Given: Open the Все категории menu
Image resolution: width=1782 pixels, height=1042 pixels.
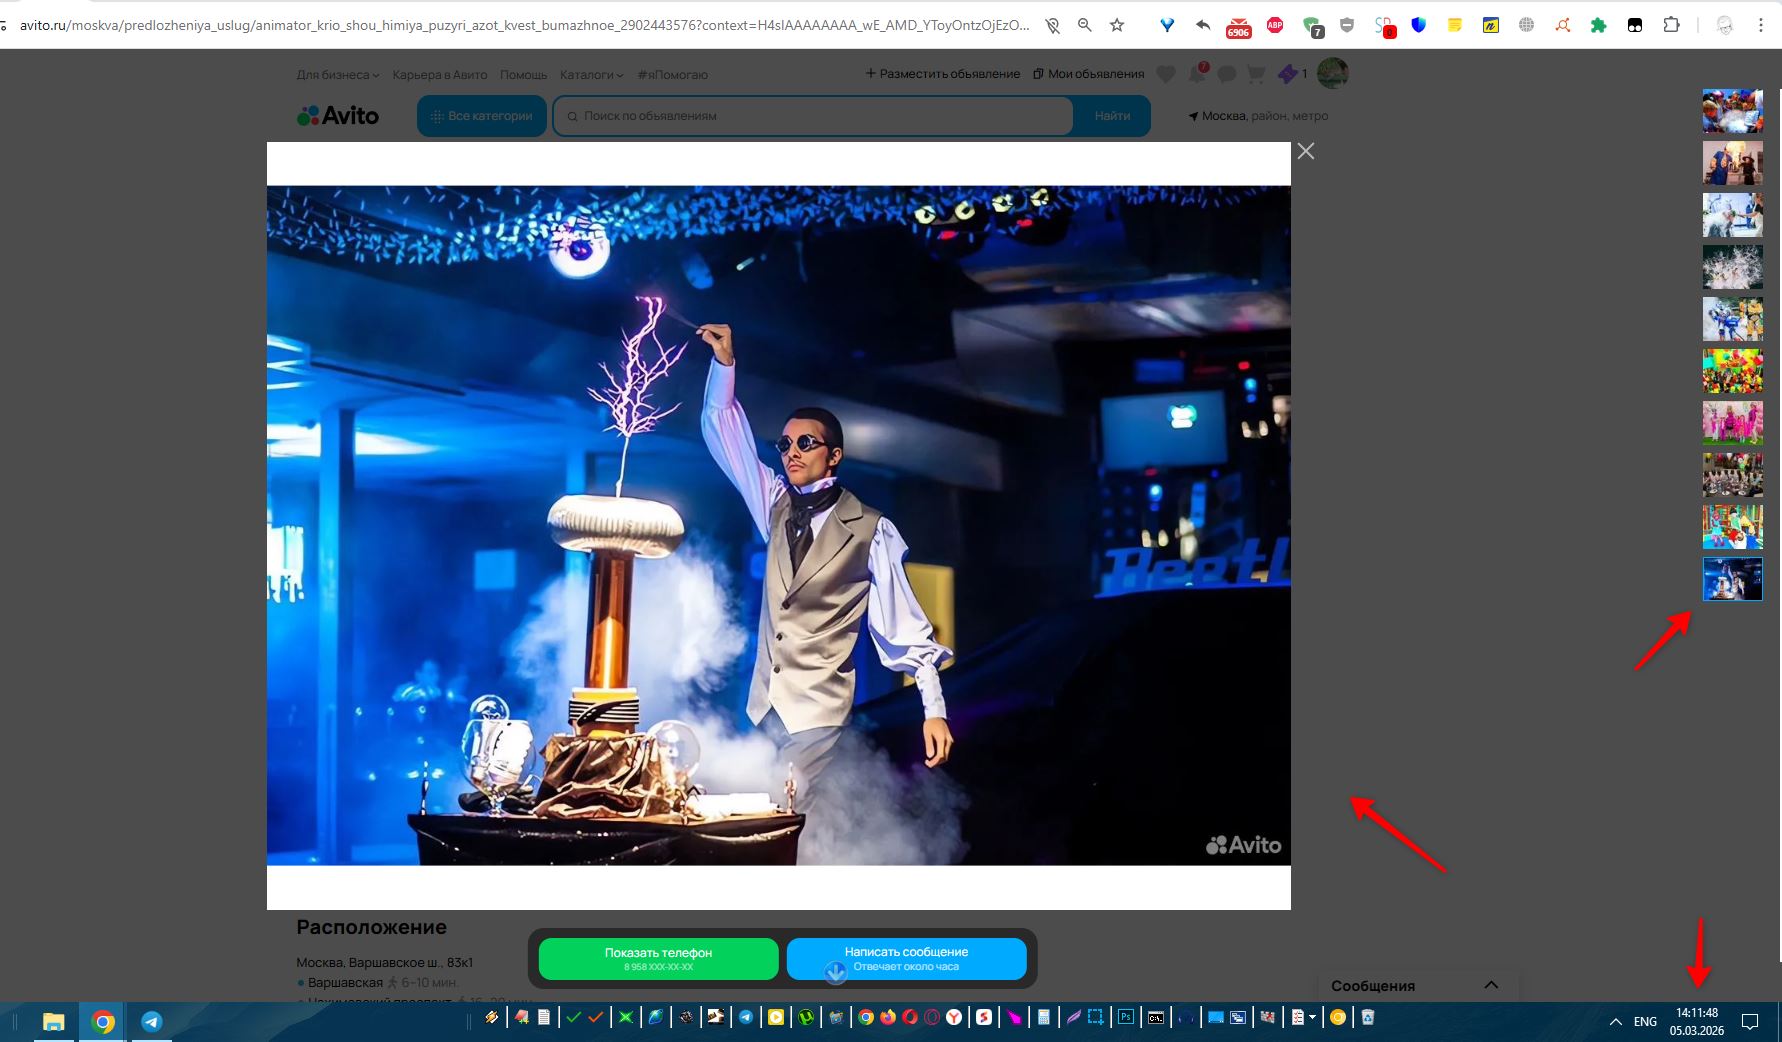Looking at the screenshot, I should click(482, 116).
